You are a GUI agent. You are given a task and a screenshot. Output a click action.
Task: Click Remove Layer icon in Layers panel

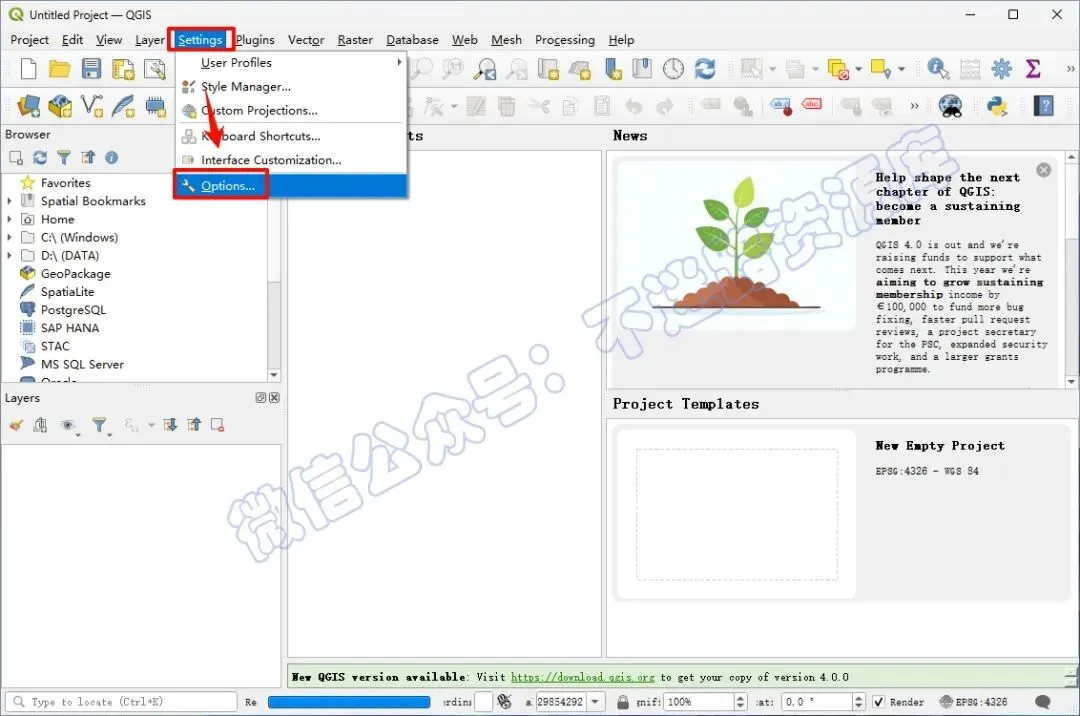coord(217,425)
